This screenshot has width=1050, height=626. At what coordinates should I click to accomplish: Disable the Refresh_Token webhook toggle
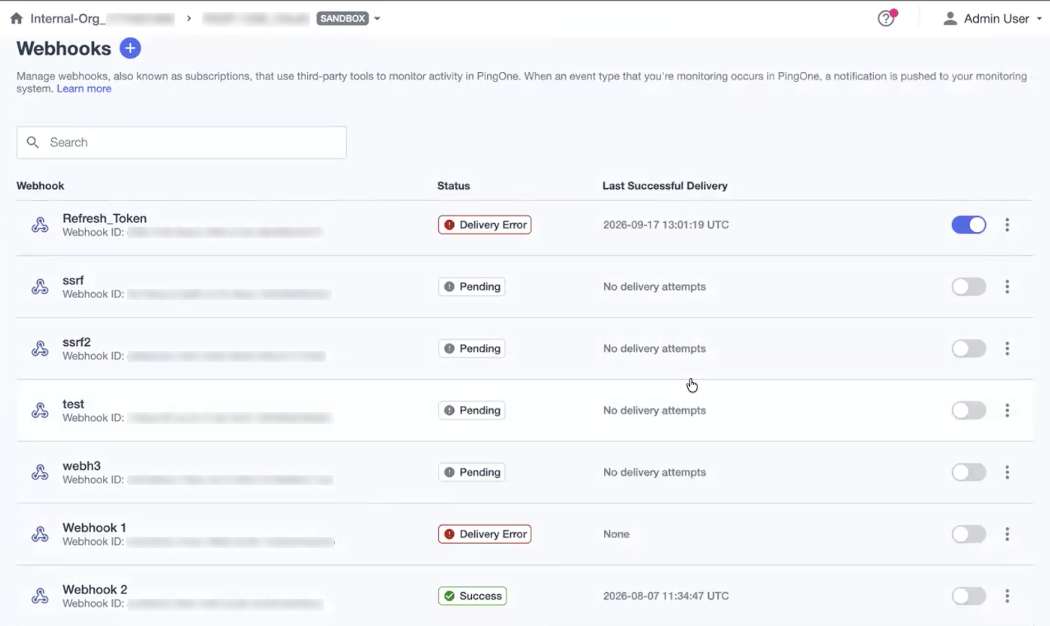point(968,225)
